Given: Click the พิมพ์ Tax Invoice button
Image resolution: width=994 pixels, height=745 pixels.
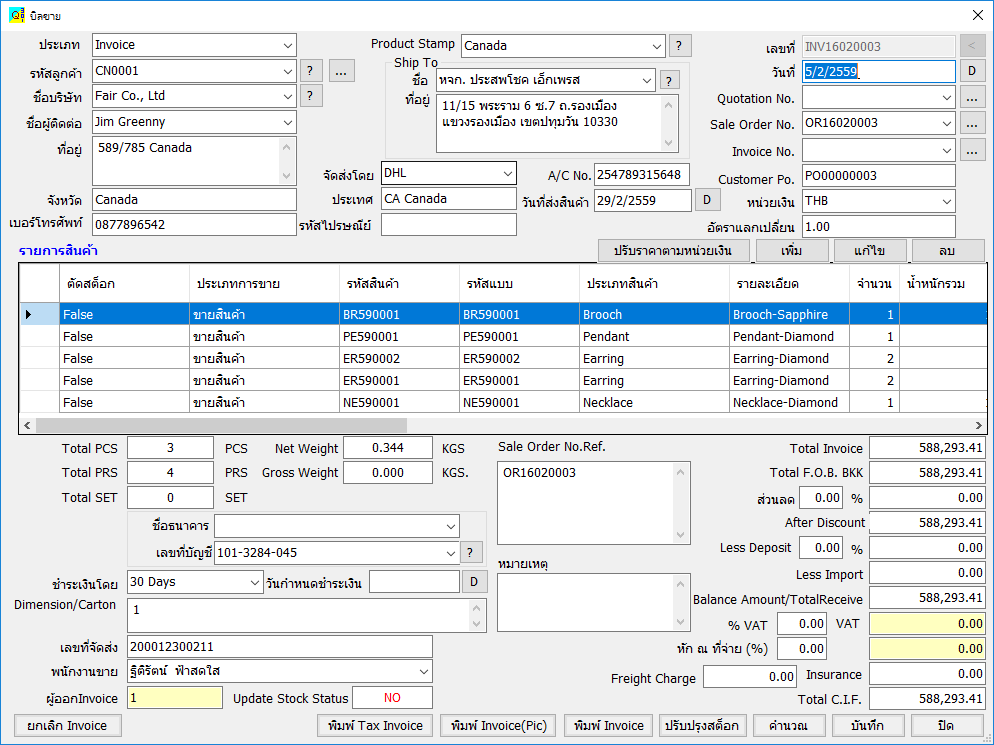Looking at the screenshot, I should point(376,725).
